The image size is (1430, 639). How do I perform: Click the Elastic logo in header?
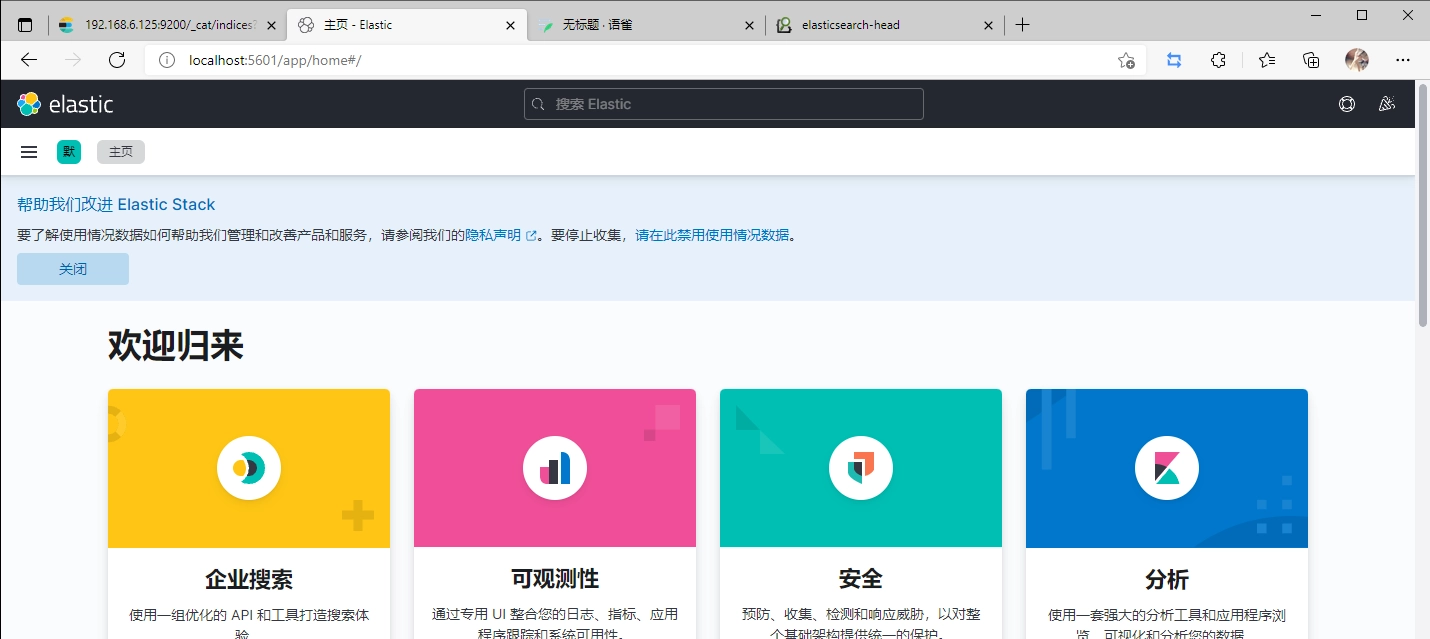(x=65, y=104)
